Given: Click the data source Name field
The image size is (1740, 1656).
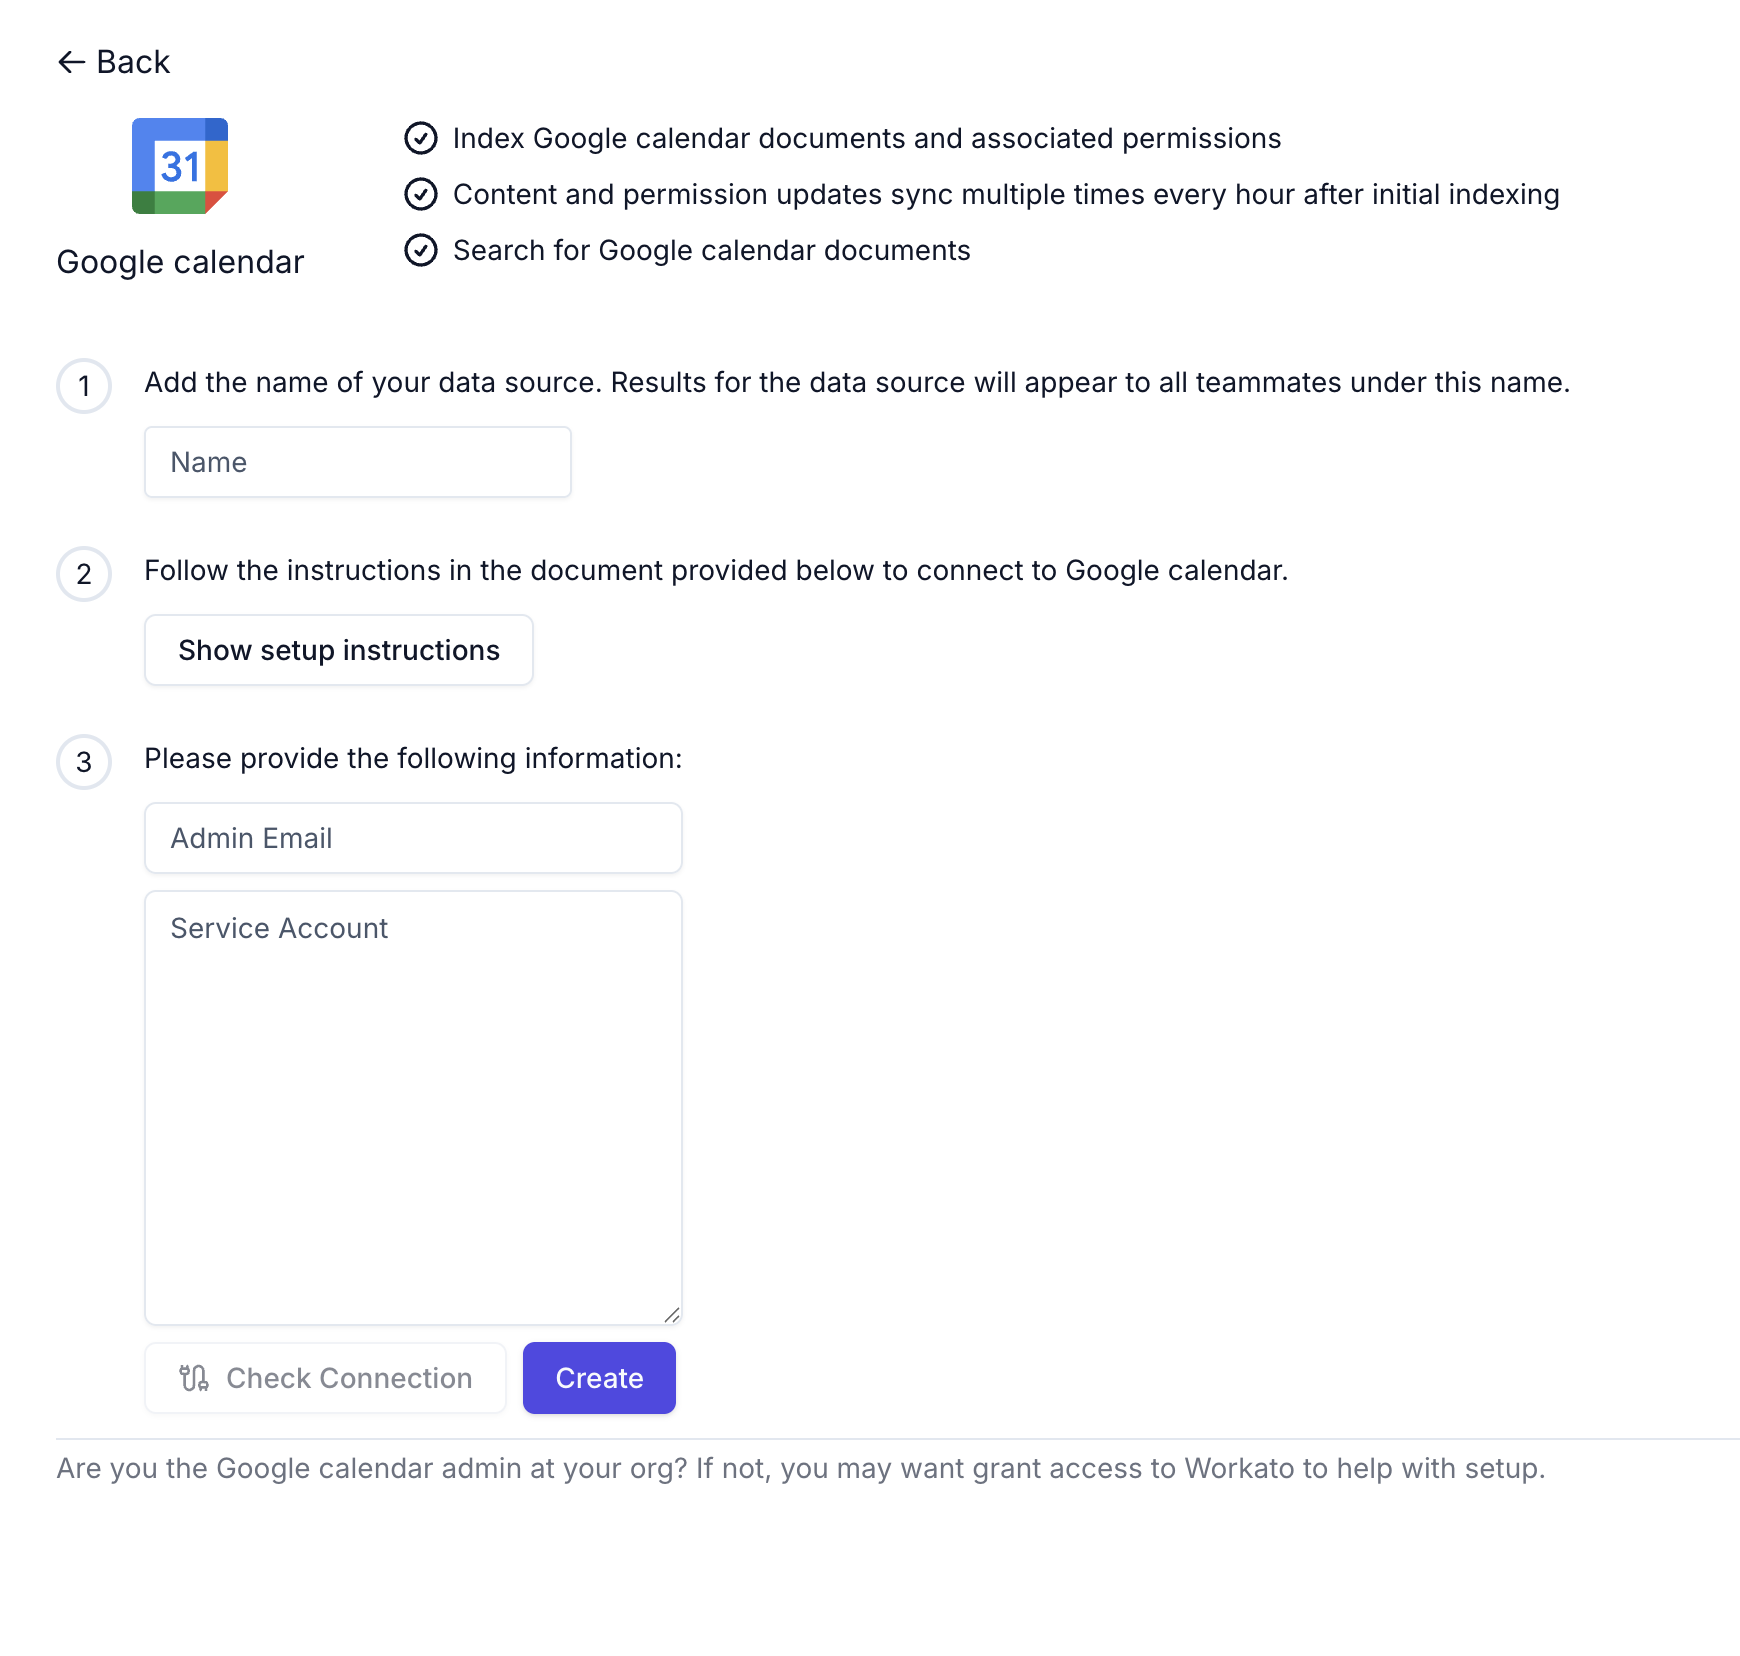Looking at the screenshot, I should point(357,461).
